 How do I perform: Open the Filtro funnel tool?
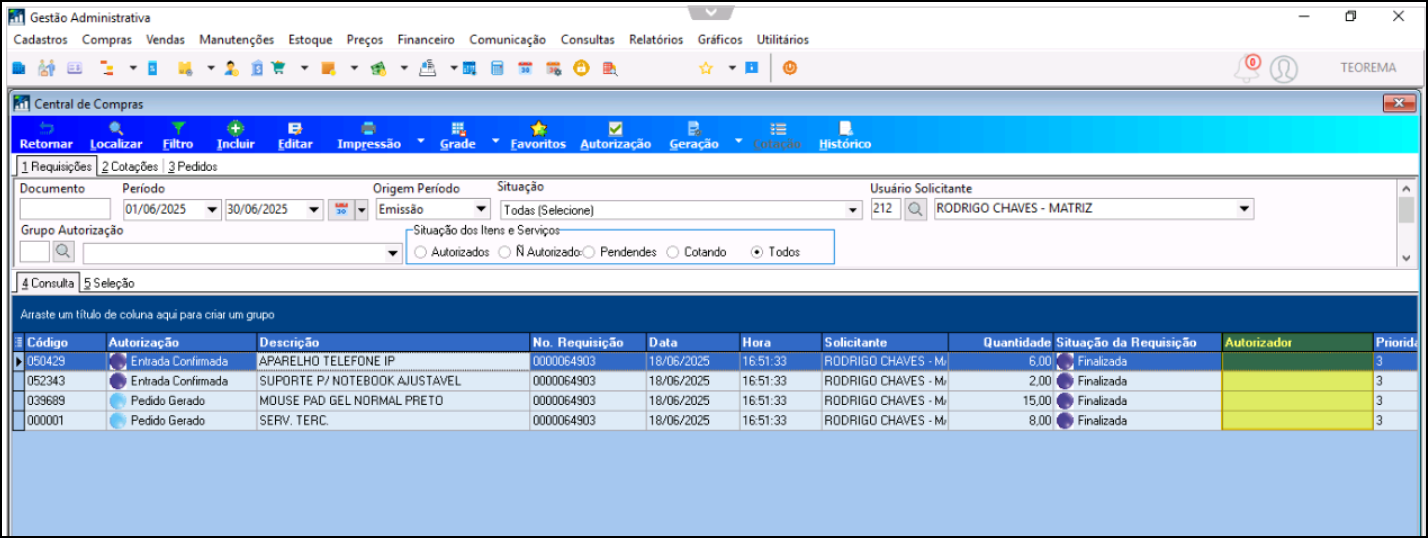click(178, 136)
